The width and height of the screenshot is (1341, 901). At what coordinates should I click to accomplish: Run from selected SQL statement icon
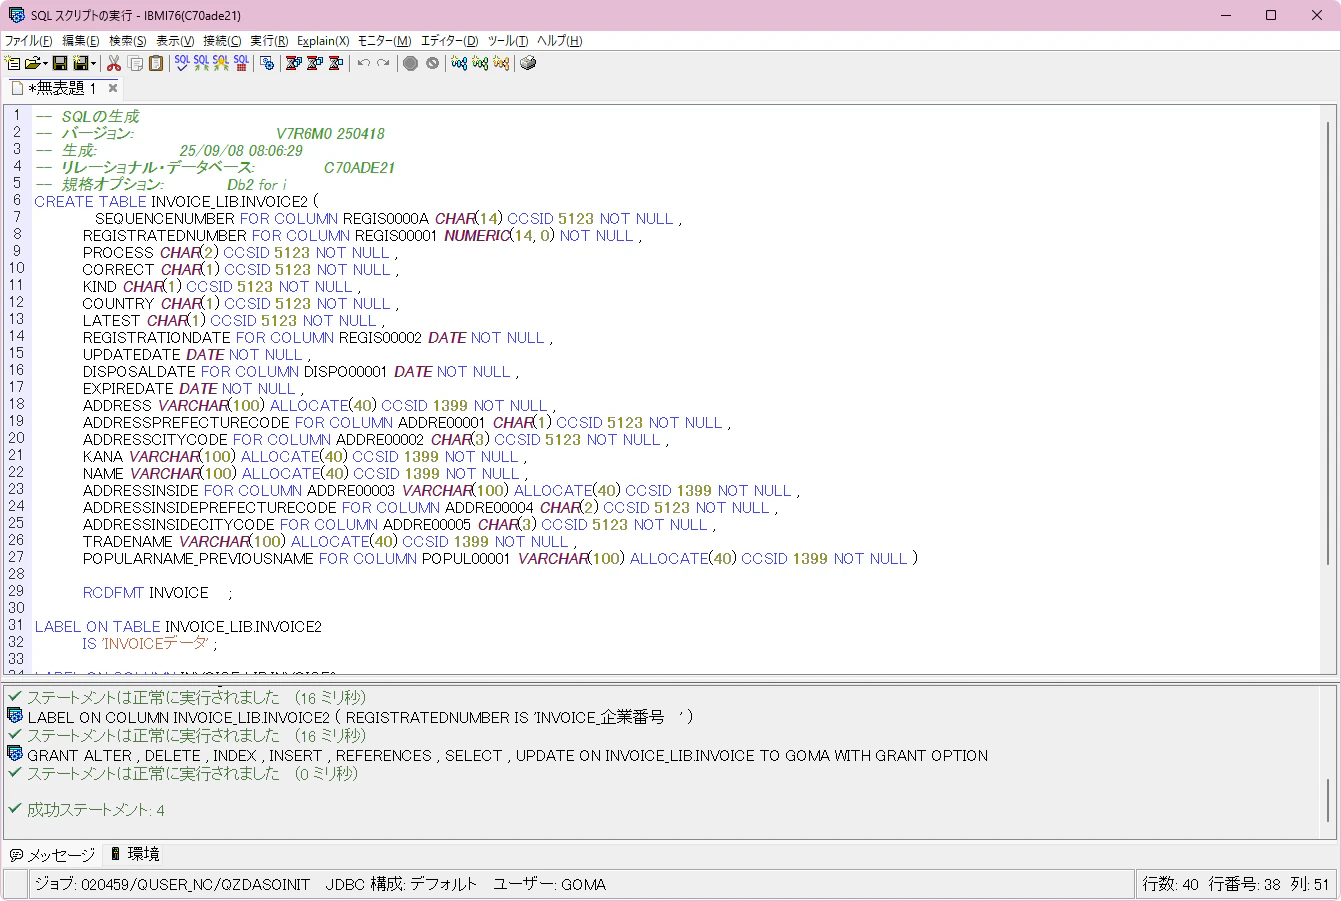tap(221, 63)
